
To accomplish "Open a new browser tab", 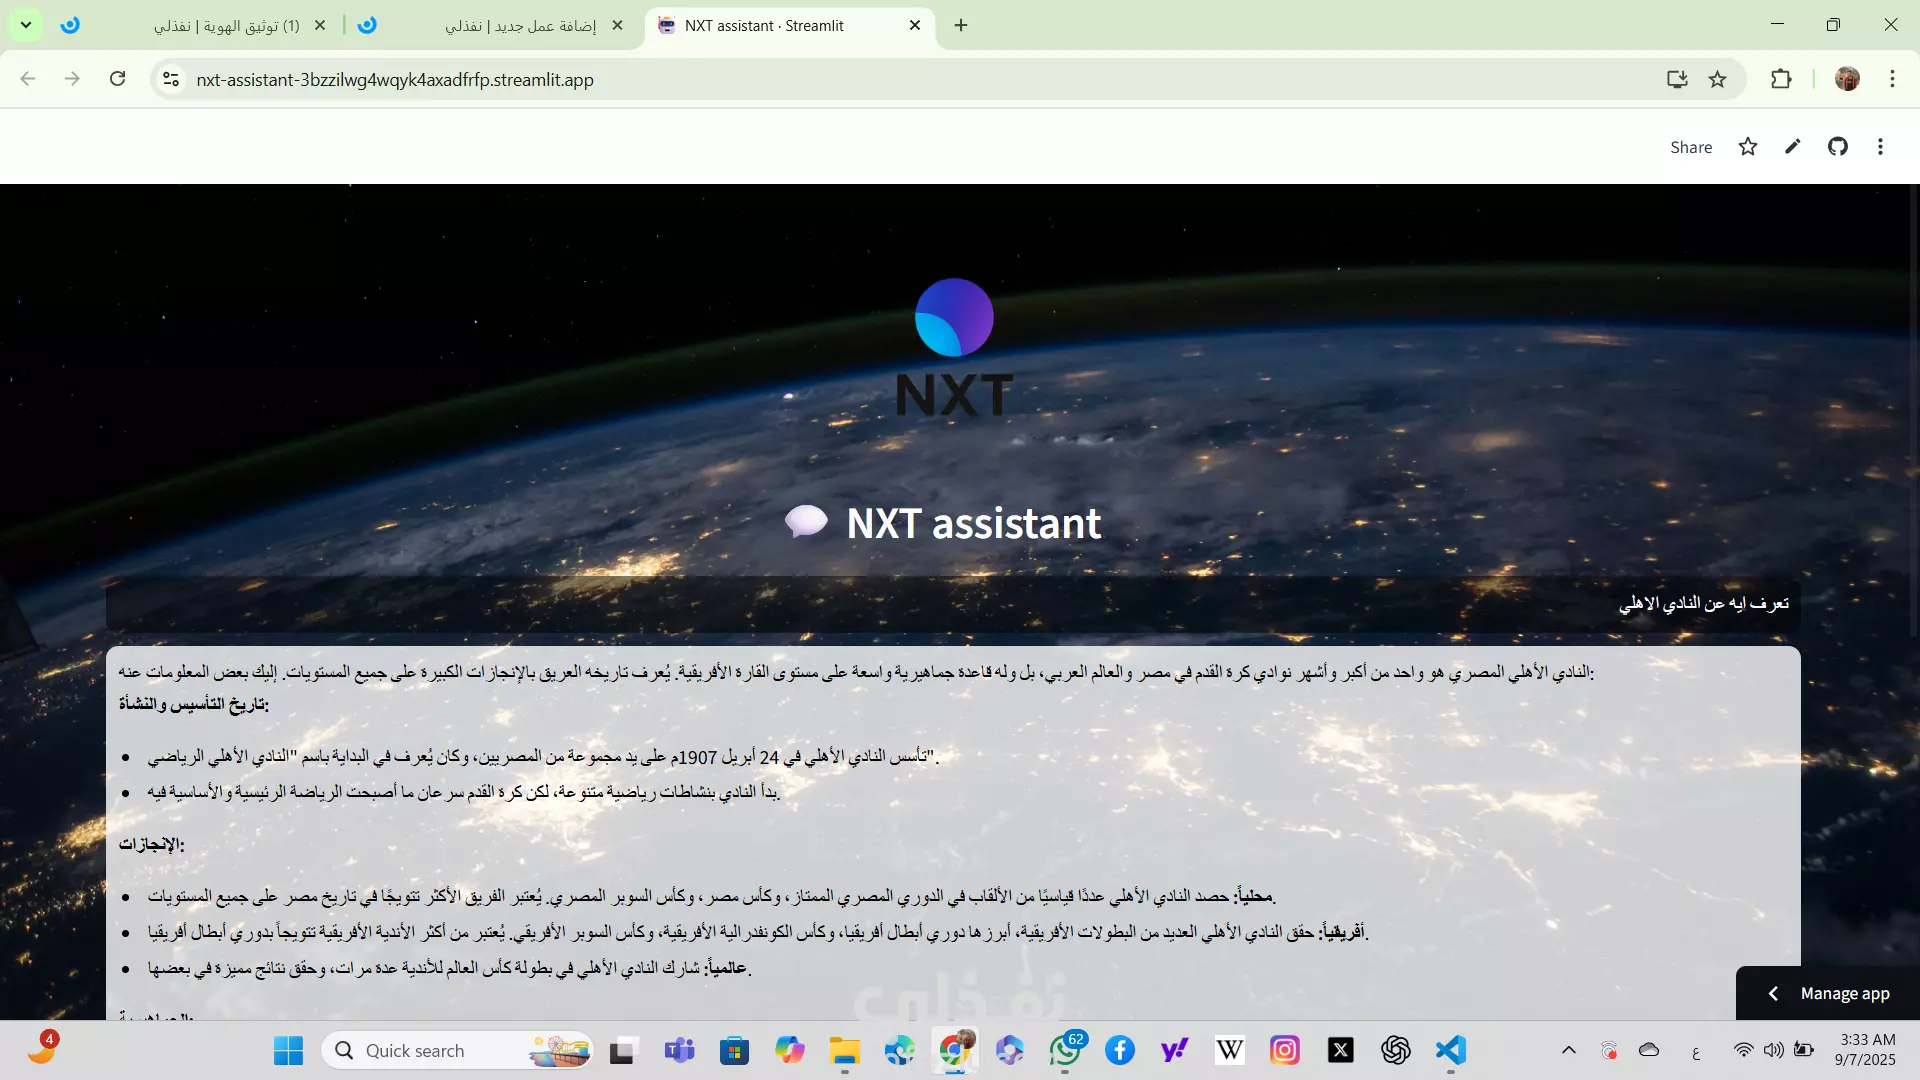I will (x=961, y=25).
